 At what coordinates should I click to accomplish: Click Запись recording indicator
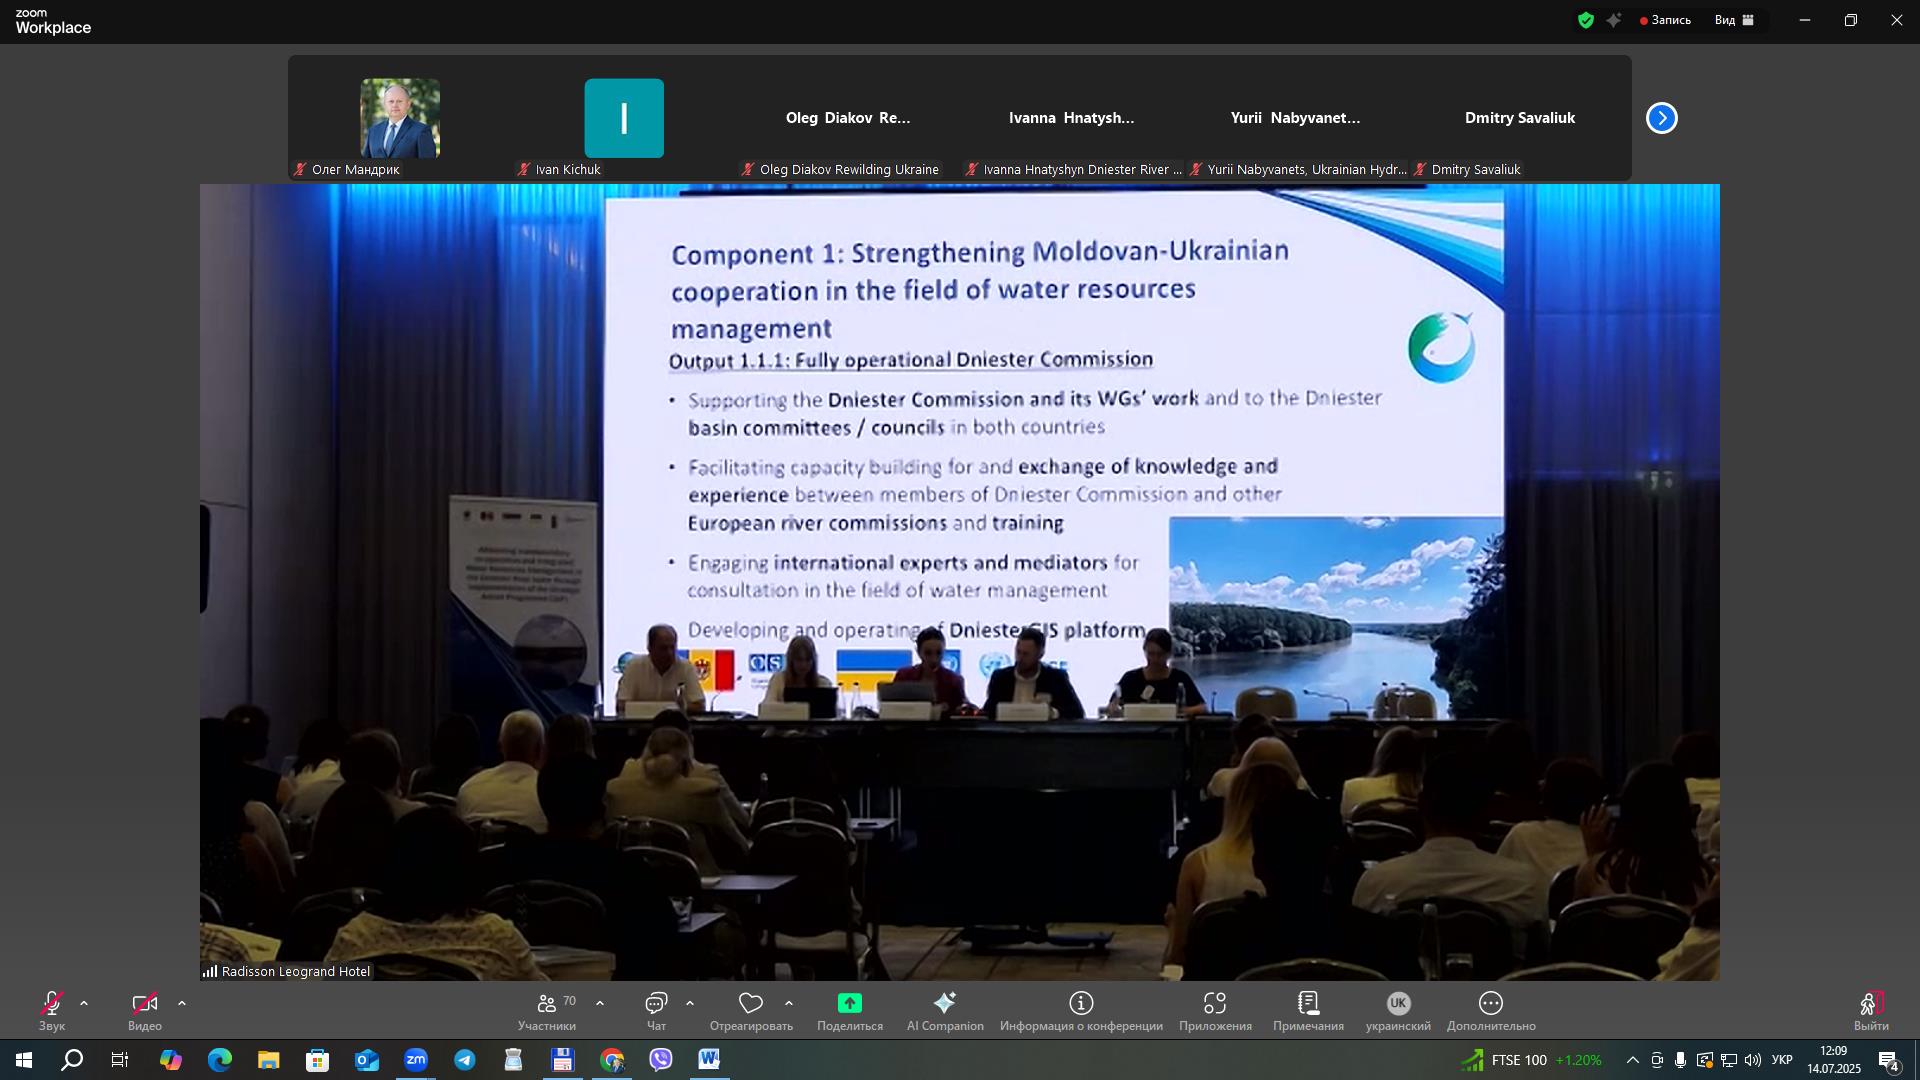point(1665,20)
